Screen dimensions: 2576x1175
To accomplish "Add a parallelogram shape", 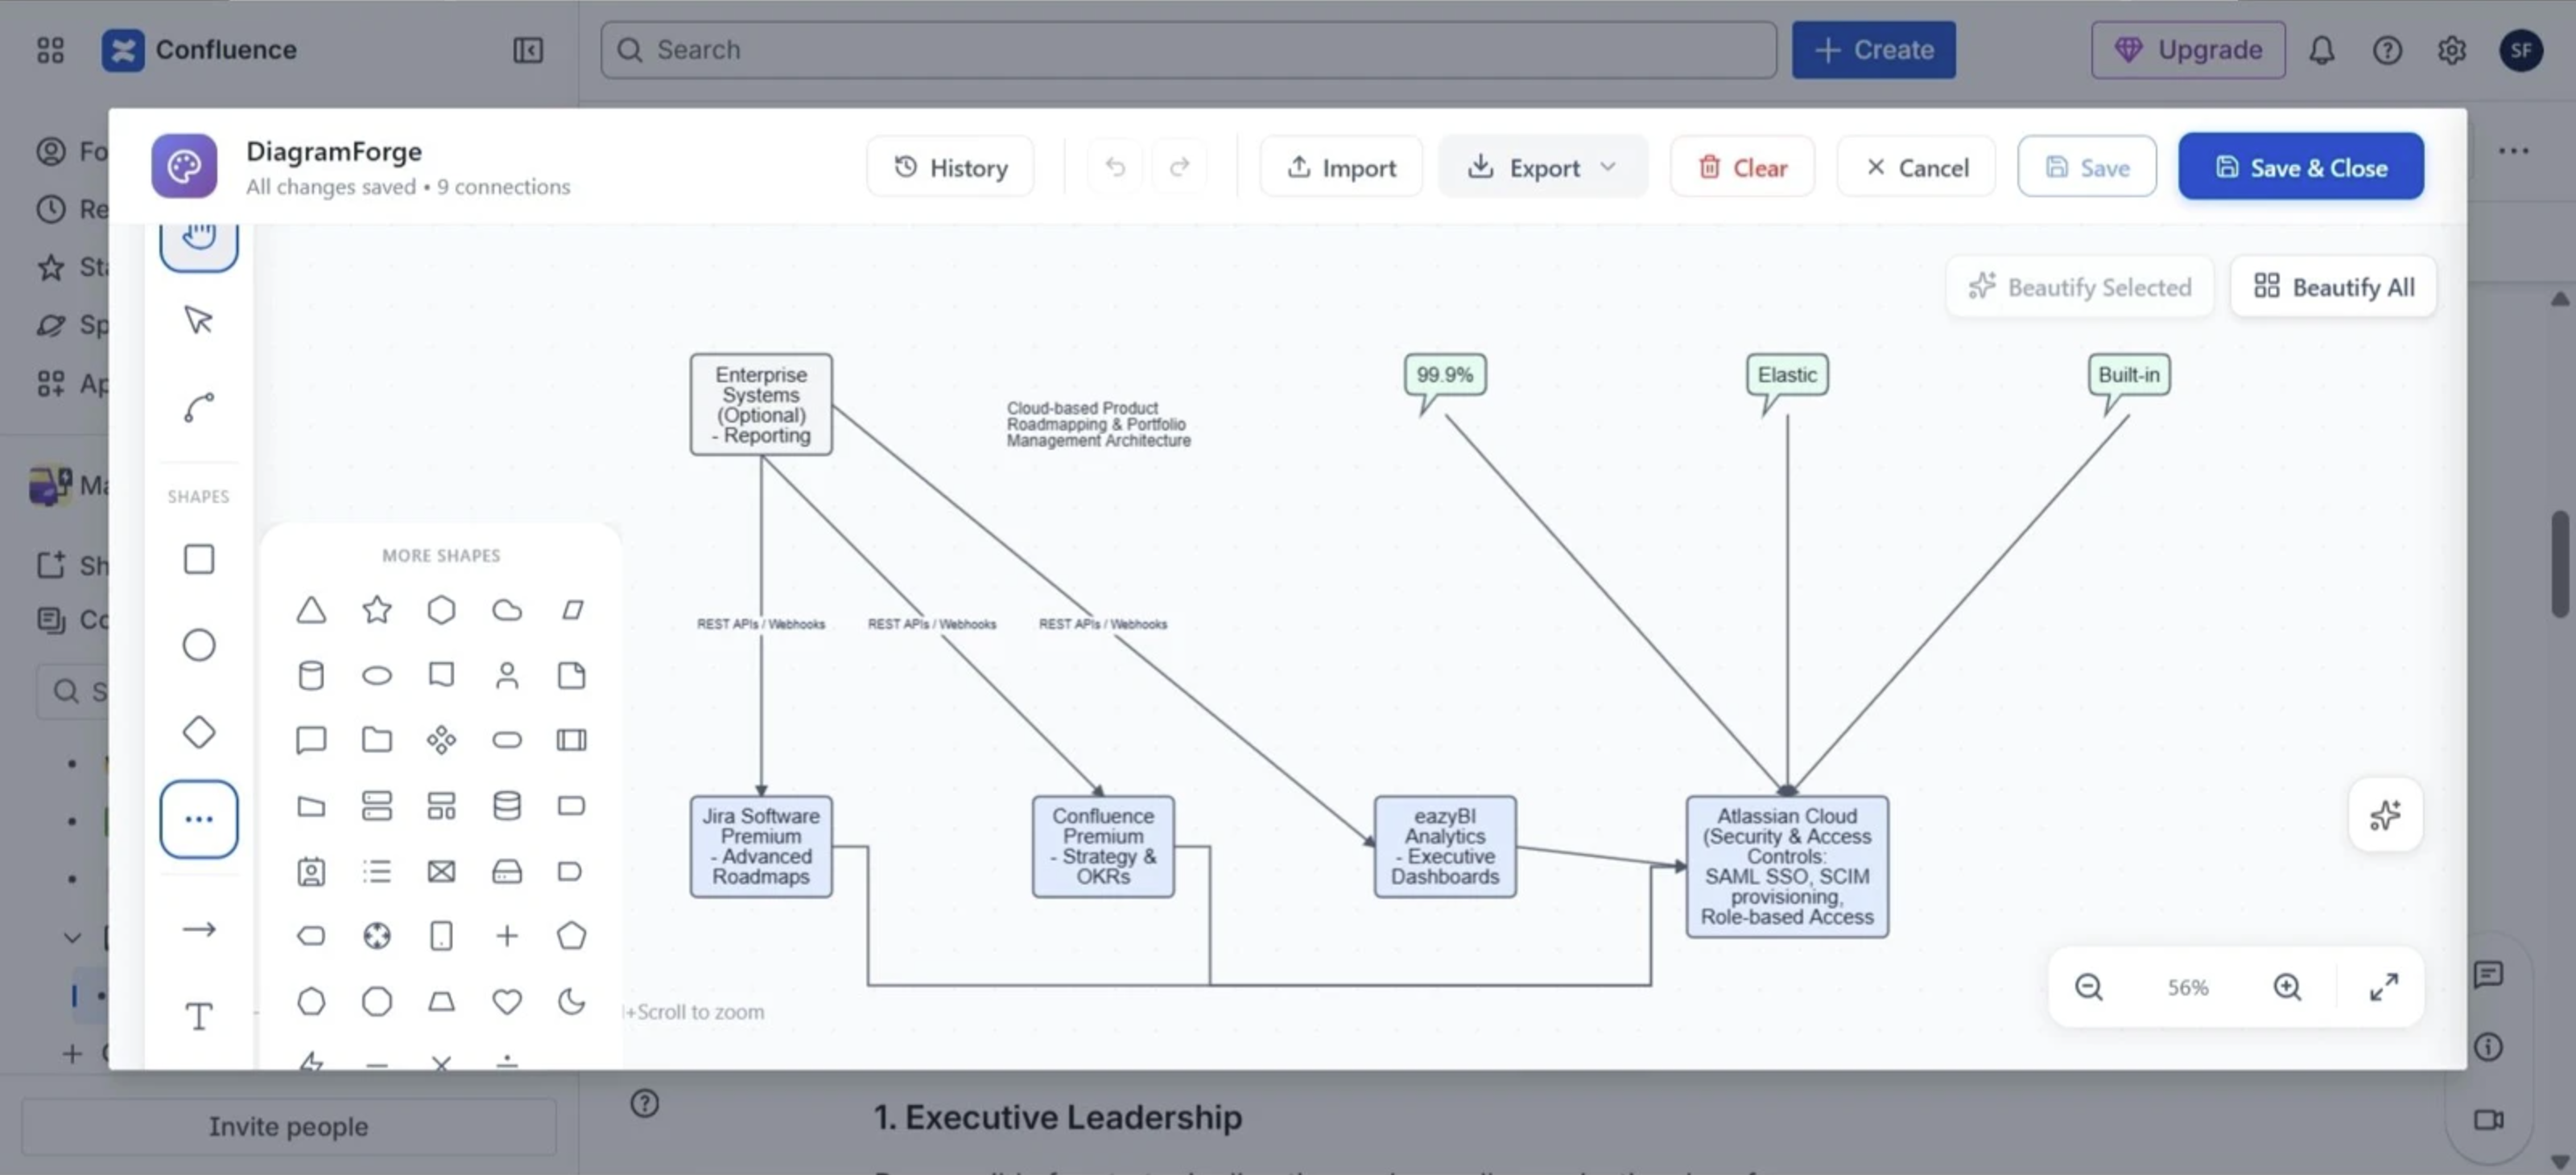I will (572, 610).
